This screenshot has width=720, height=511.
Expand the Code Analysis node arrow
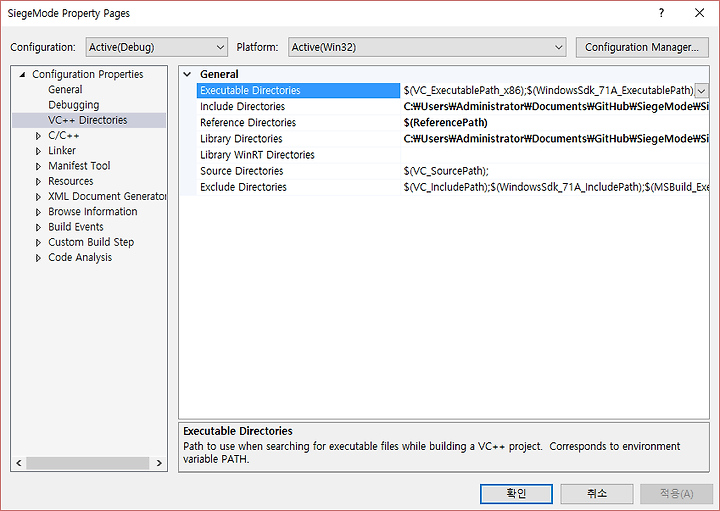pyautogui.click(x=39, y=258)
